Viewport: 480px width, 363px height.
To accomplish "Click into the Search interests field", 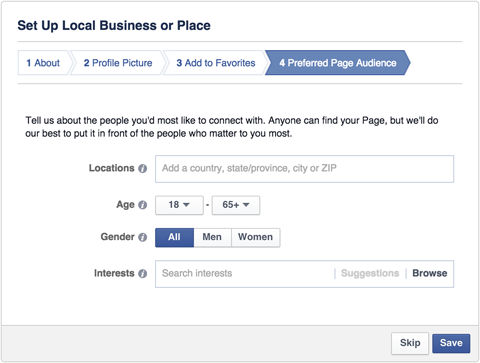I will pos(245,274).
